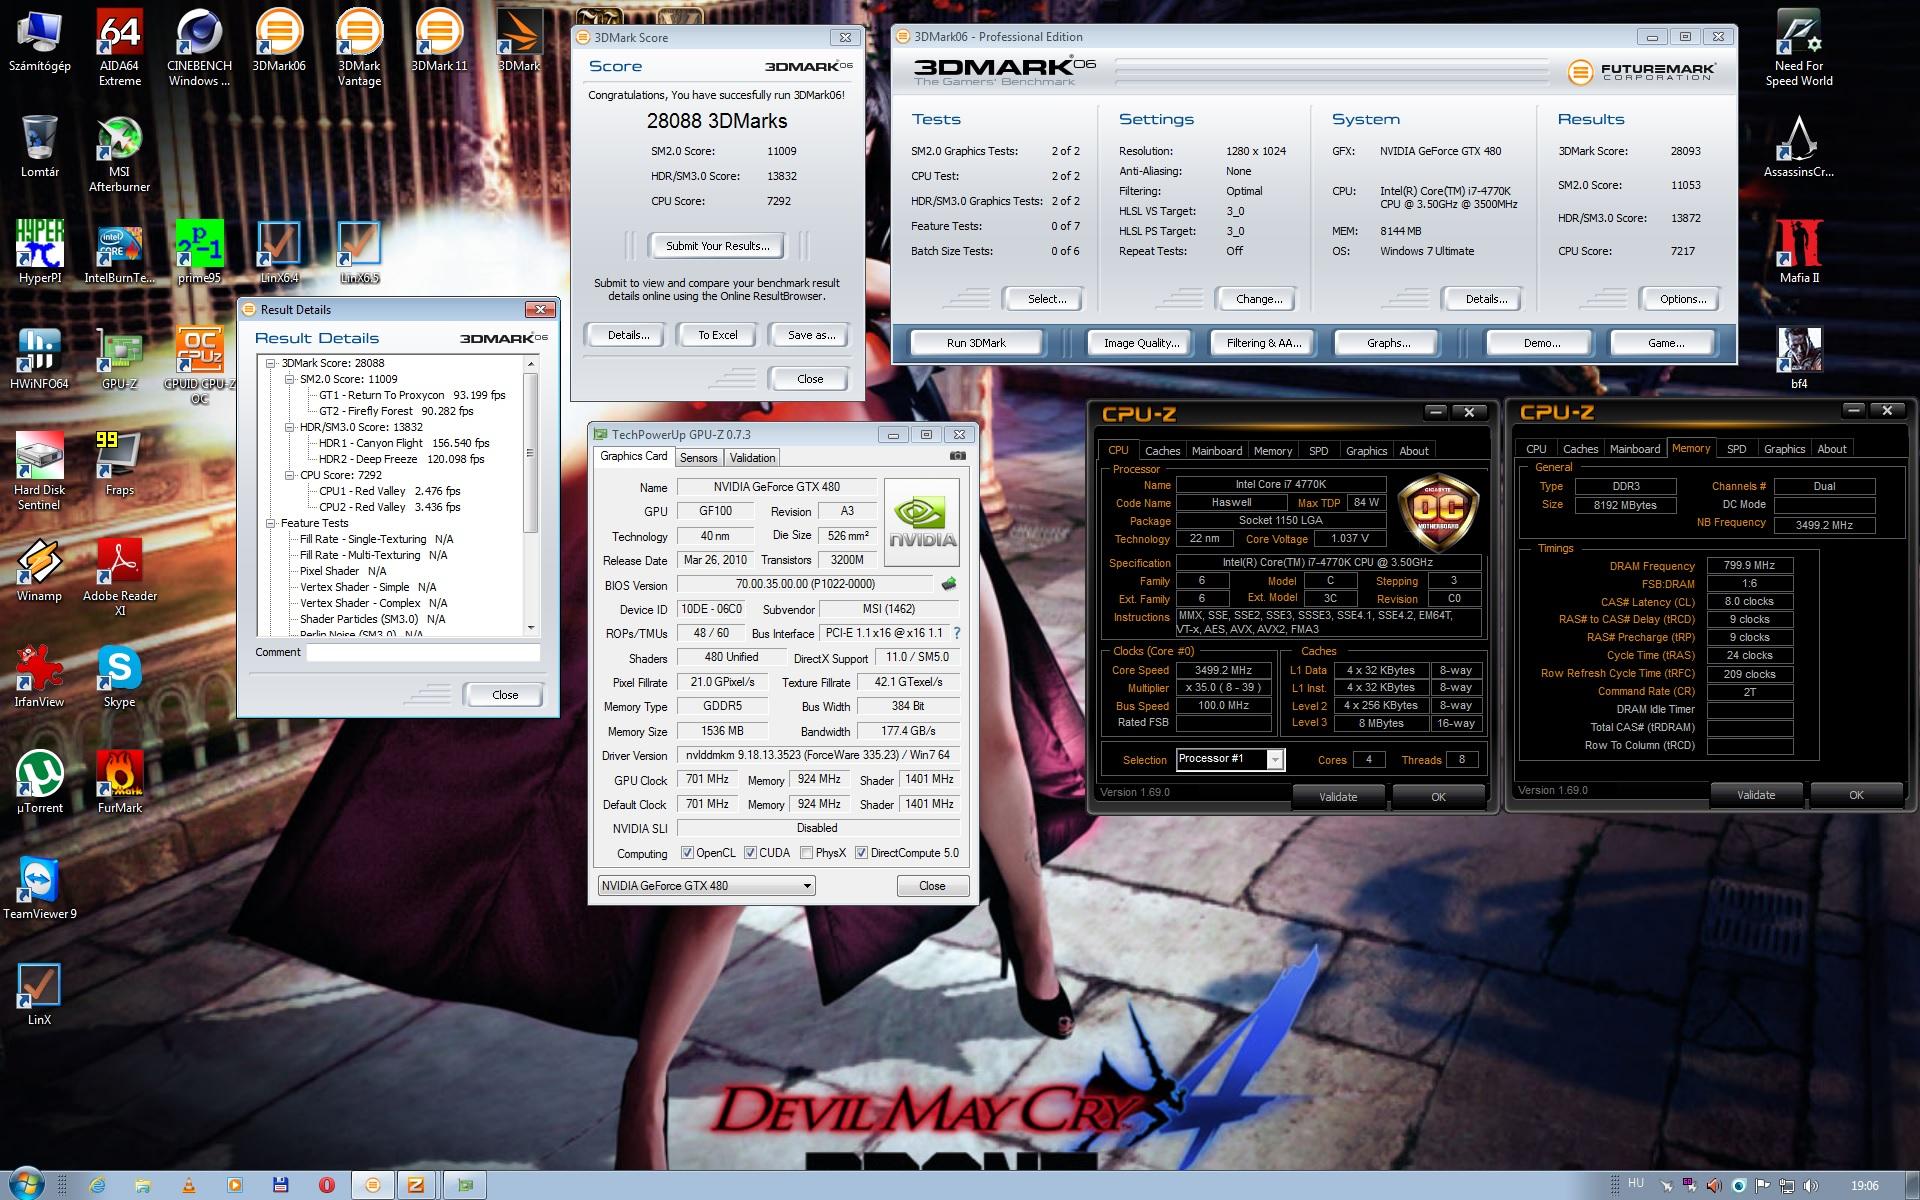Open the IntelBurnTest desktop icon
The width and height of the screenshot is (1920, 1200).
(x=119, y=252)
